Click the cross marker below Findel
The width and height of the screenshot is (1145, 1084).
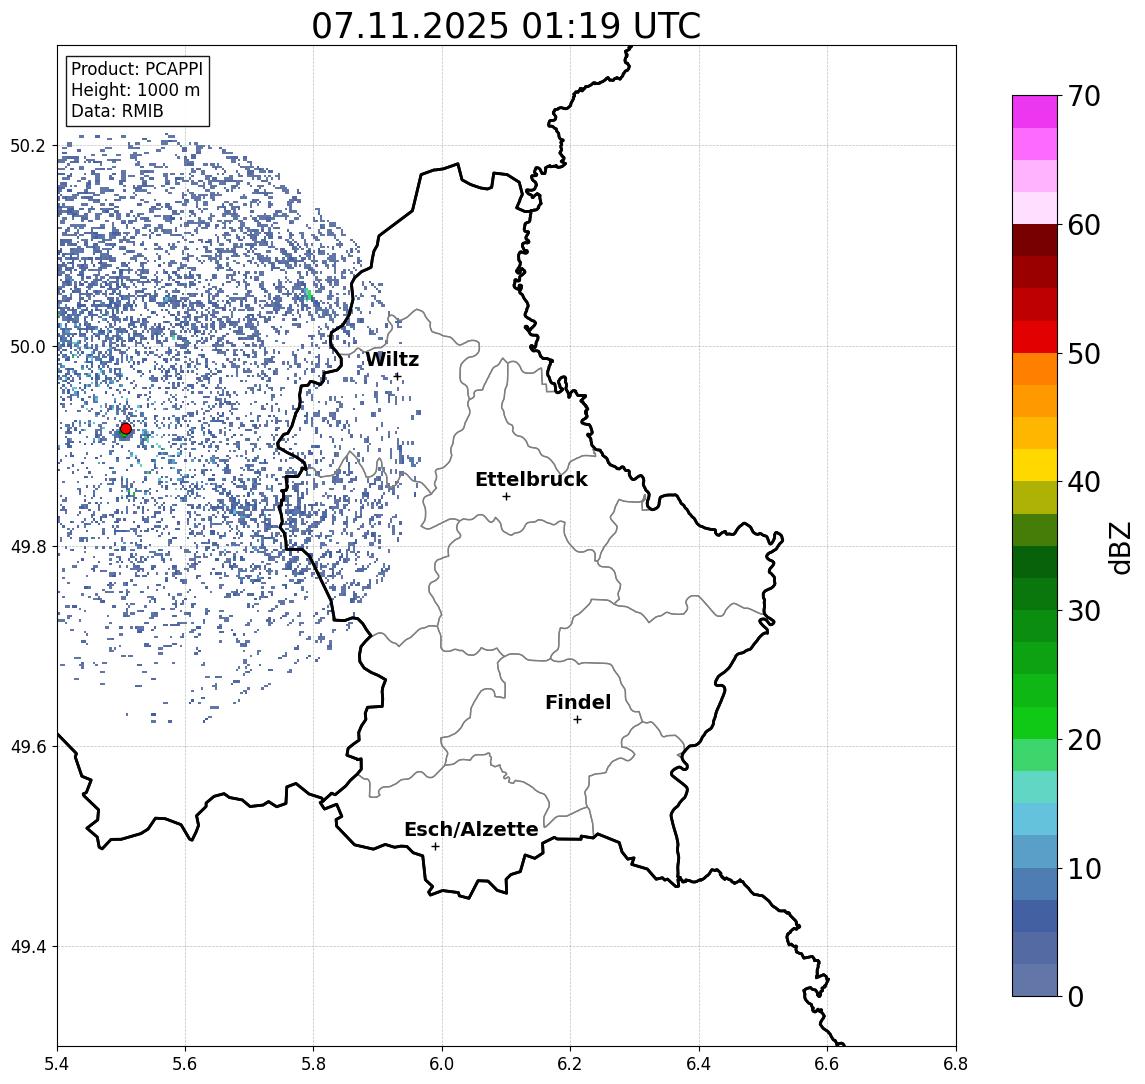[x=577, y=720]
